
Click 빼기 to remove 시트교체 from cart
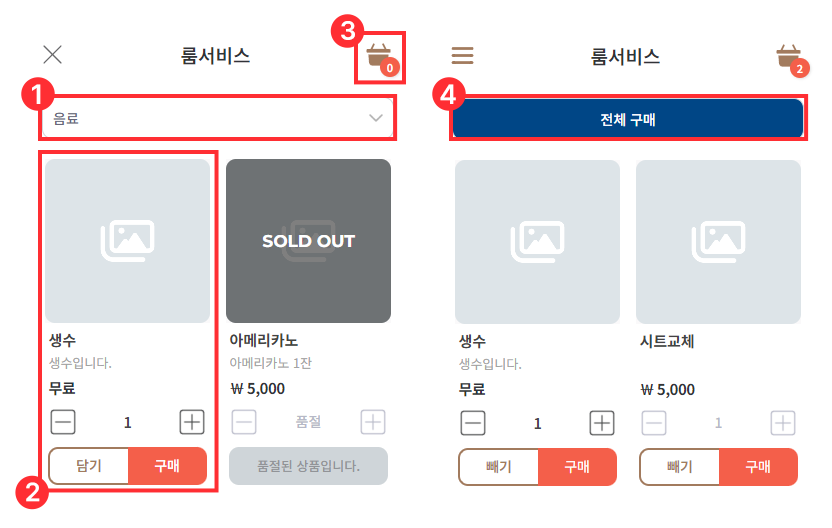tap(679, 467)
